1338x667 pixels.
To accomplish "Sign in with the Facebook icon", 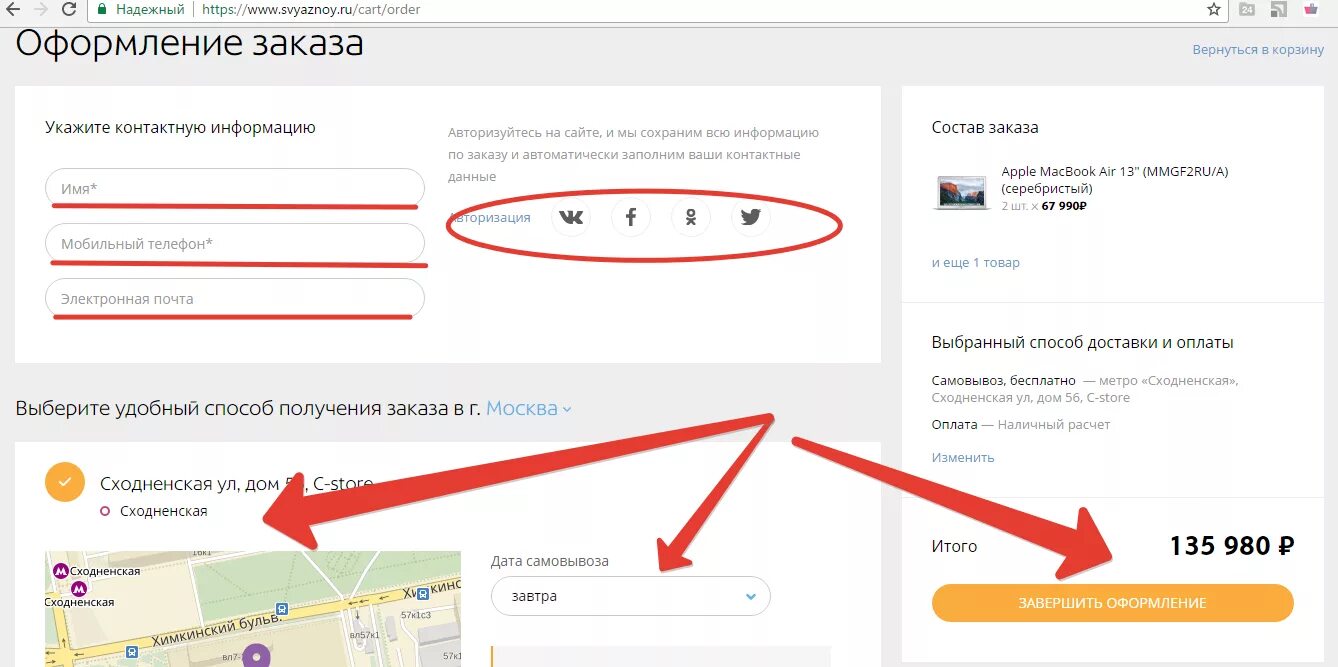I will pos(631,217).
